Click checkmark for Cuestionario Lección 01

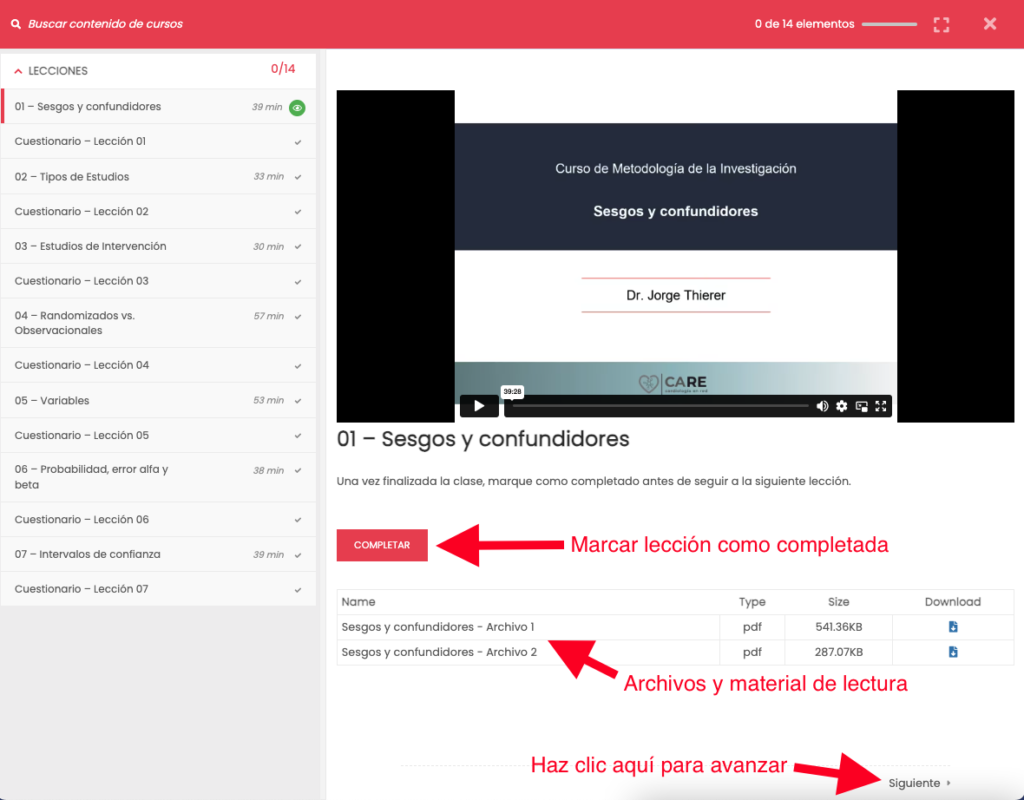coord(298,142)
